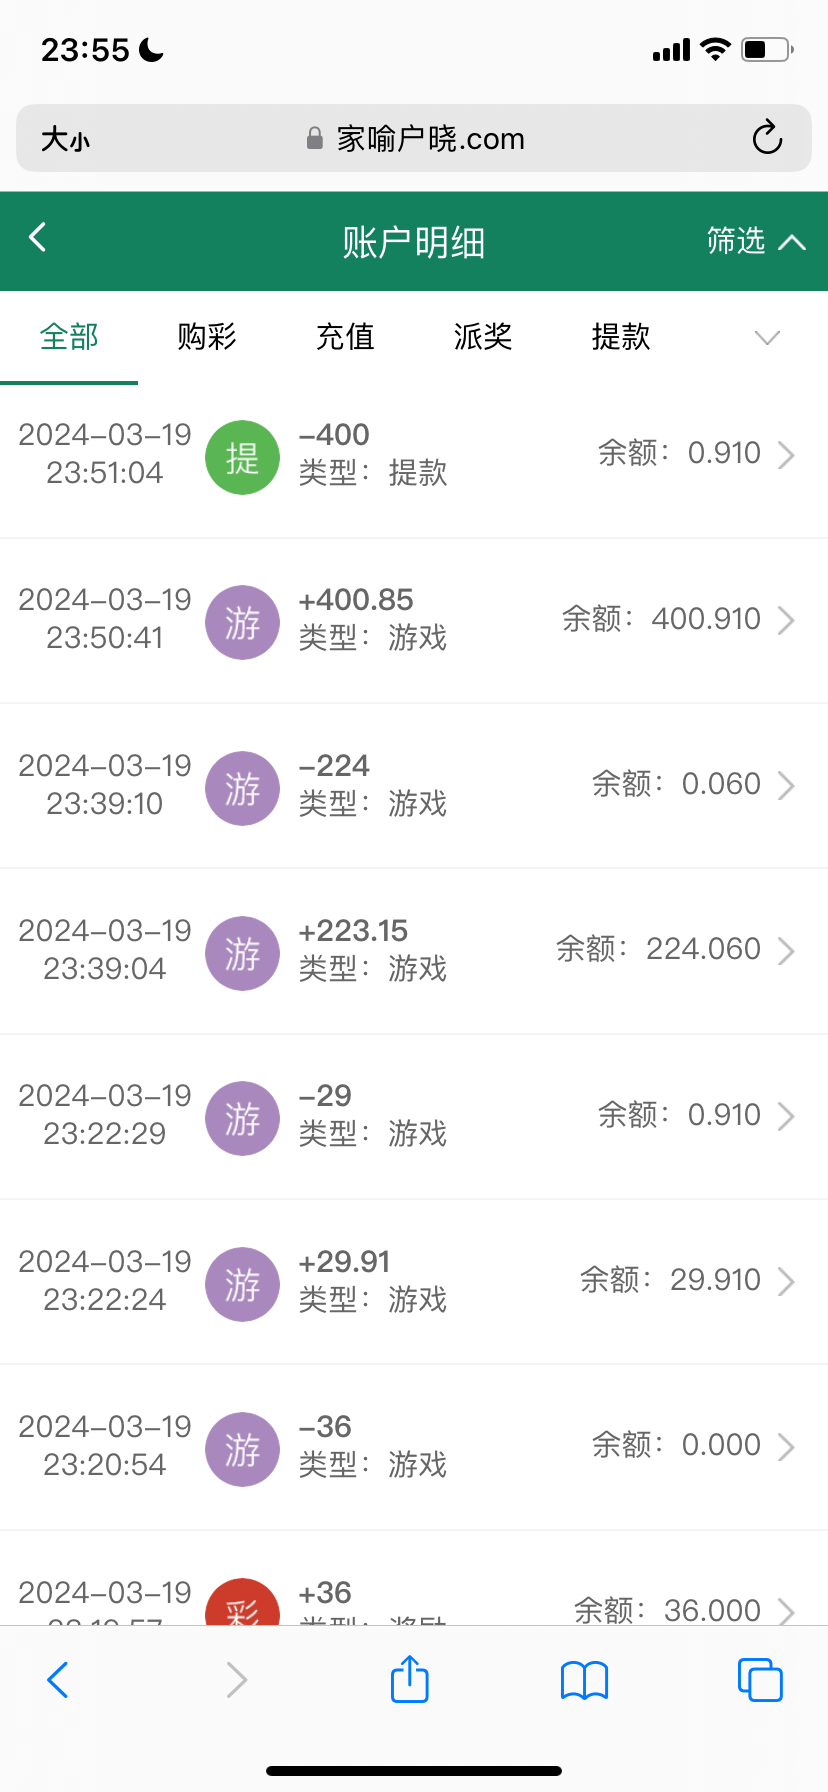Show open Safari tabs icon
Screen dimensions: 828x1792
tap(760, 1679)
